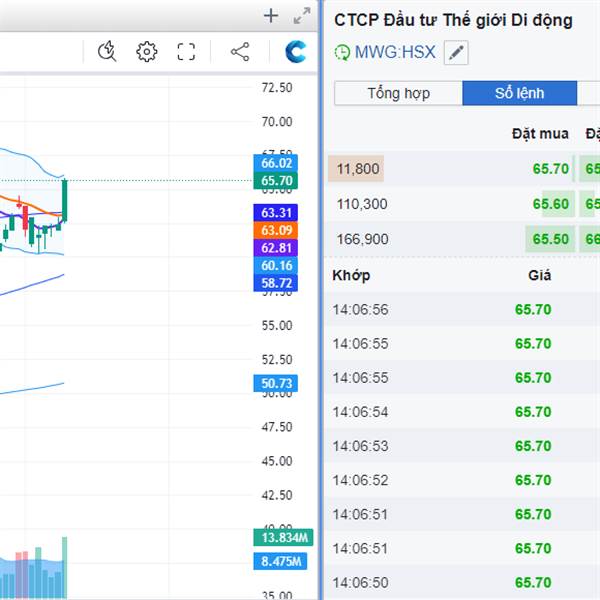Select the 14:06:53 matched trade row
Screen dimensions: 600x600
462,446
